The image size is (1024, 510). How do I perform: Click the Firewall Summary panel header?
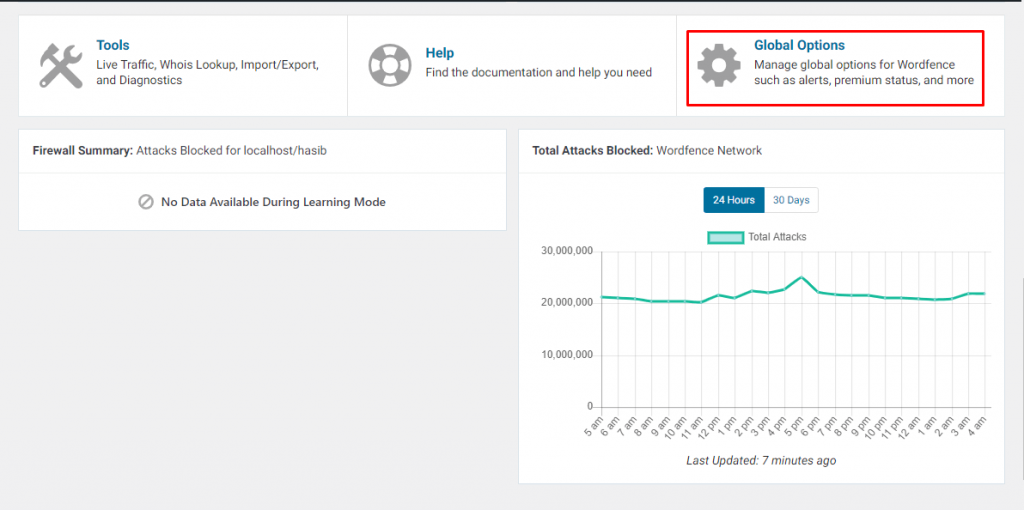(185, 150)
